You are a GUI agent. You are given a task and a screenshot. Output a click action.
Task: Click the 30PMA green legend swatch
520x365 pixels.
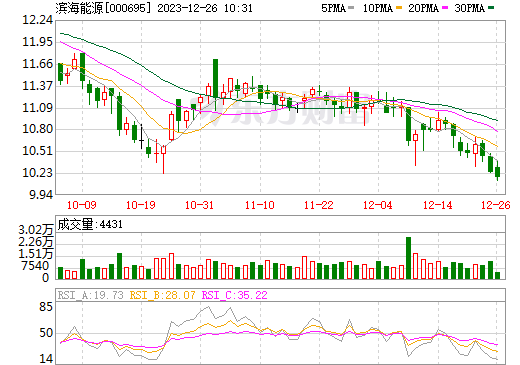click(491, 8)
